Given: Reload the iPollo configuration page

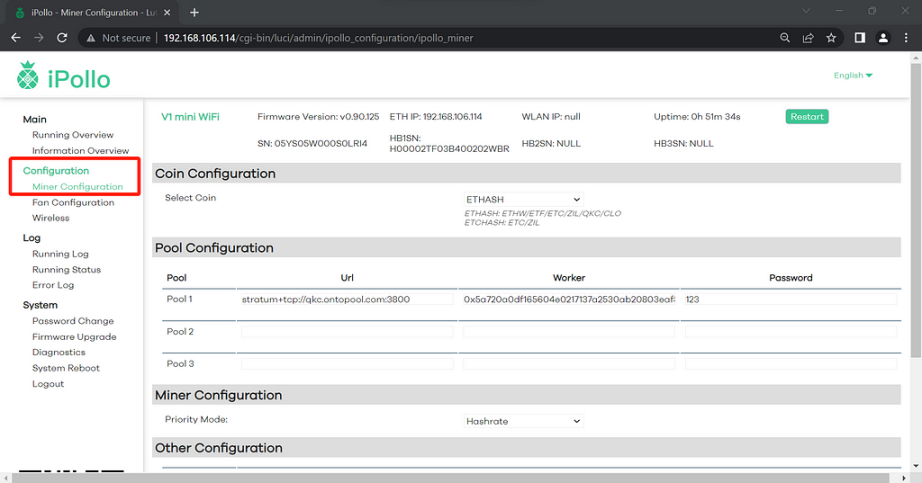Looking at the screenshot, I should (62, 38).
